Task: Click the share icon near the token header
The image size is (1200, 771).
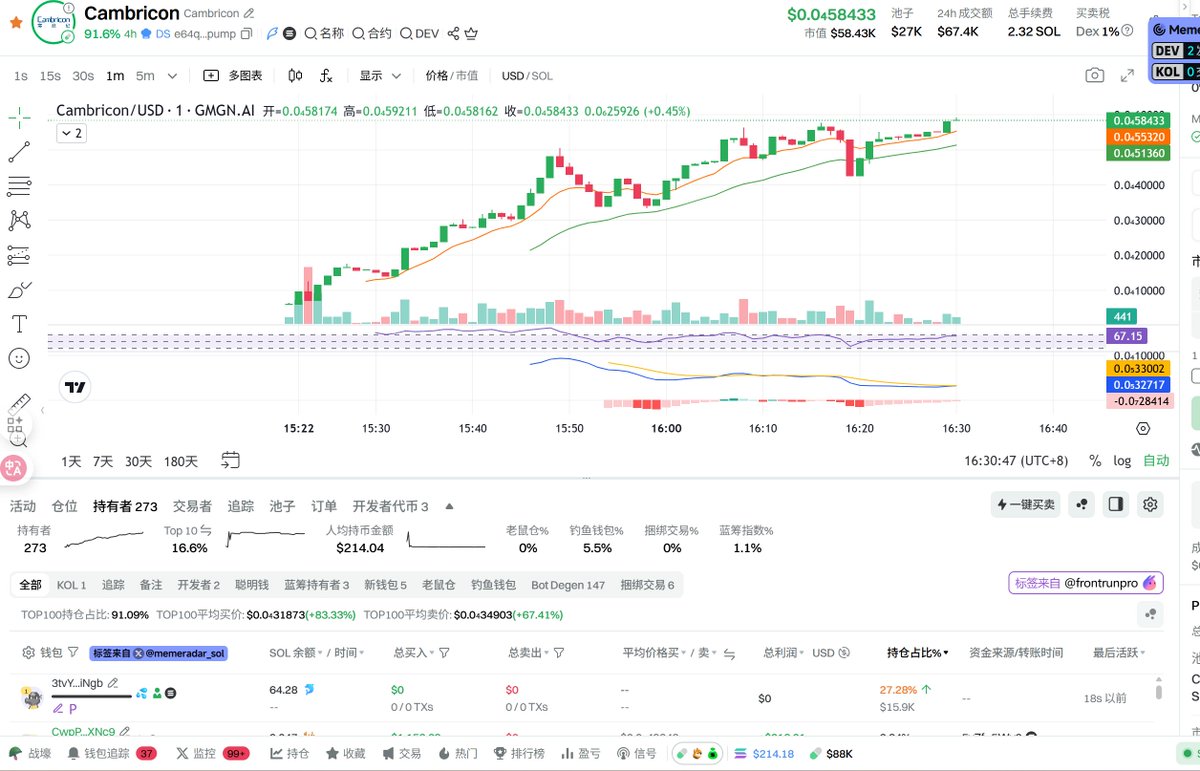Action: [x=453, y=33]
